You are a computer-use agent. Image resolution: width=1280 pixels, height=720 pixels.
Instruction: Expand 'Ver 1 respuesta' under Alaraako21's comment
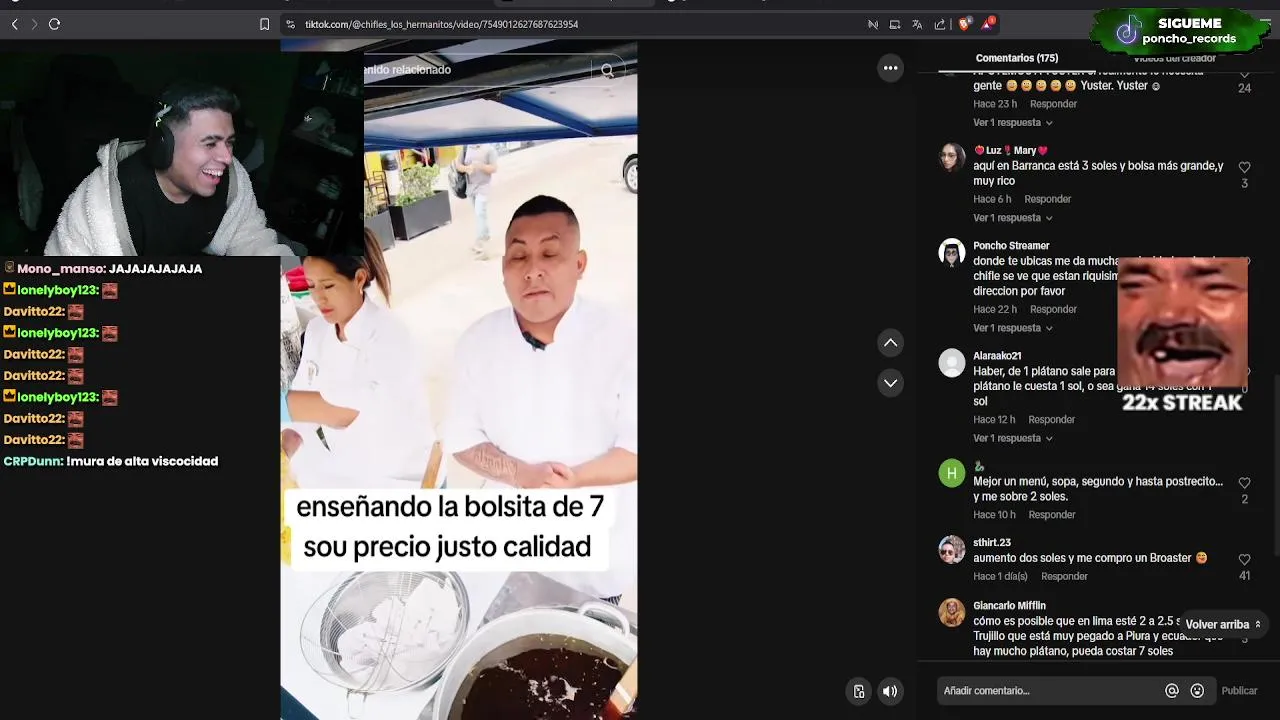coord(1013,438)
